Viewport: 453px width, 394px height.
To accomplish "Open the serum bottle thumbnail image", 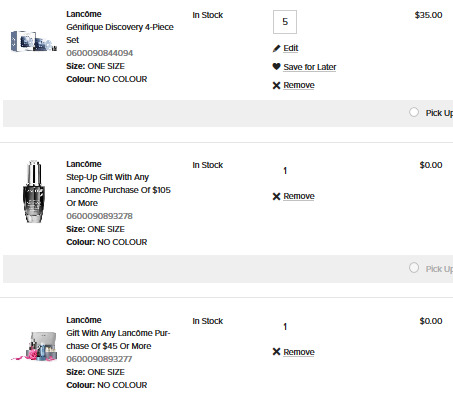I will (x=34, y=191).
